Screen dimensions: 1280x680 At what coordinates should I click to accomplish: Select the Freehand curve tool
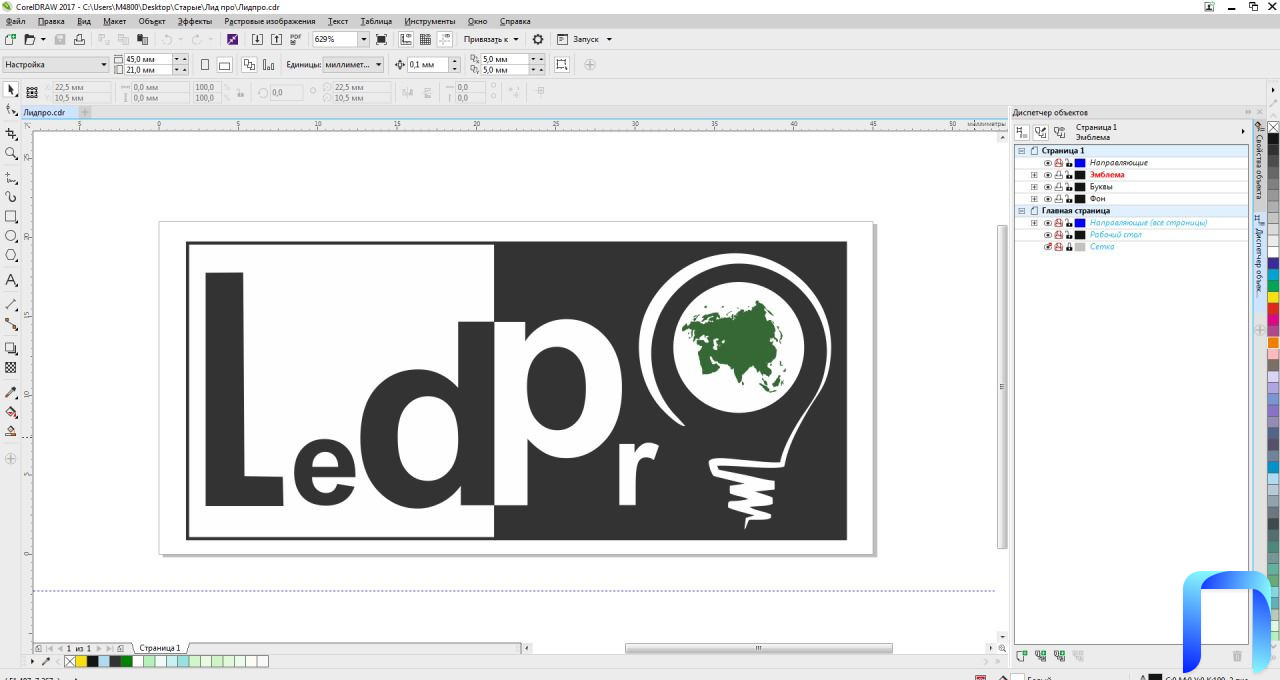click(11, 177)
